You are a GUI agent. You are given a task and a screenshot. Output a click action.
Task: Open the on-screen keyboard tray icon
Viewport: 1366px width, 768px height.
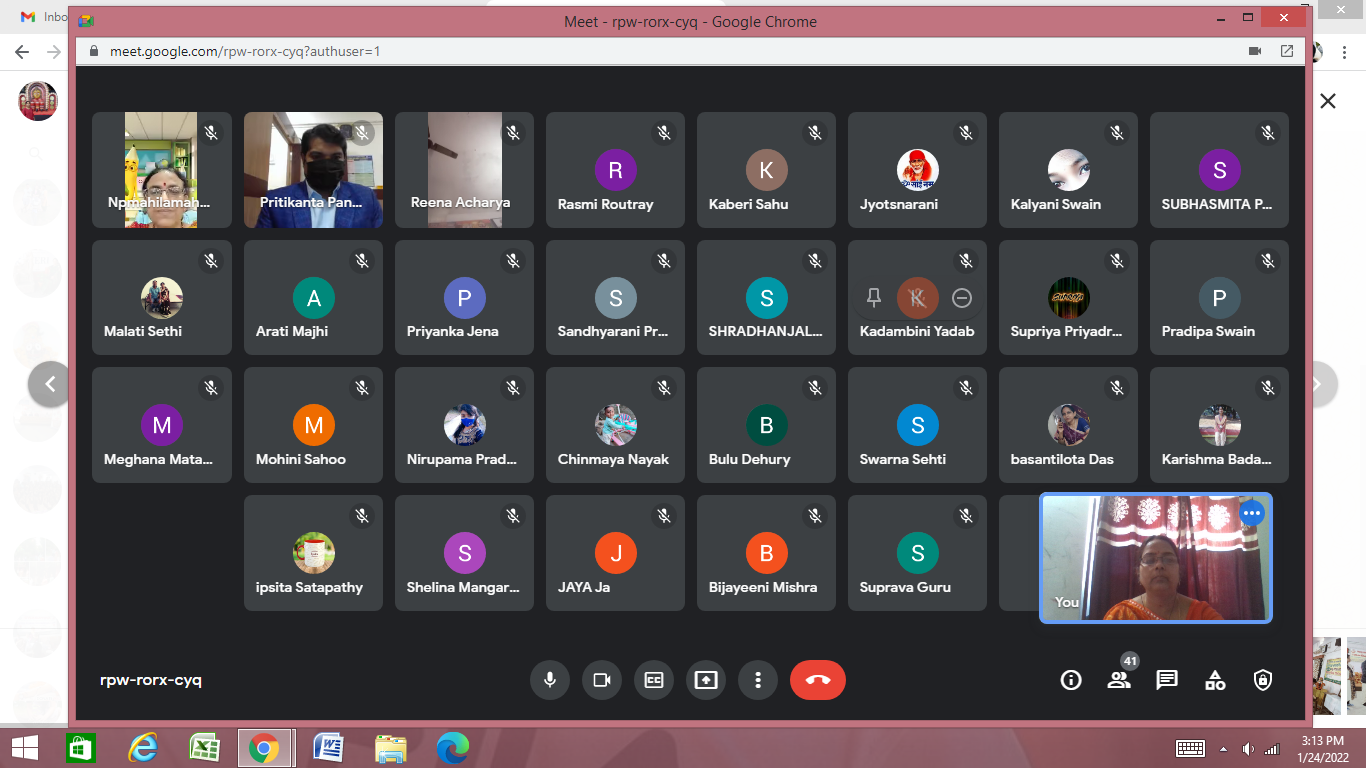pyautogui.click(x=1191, y=749)
